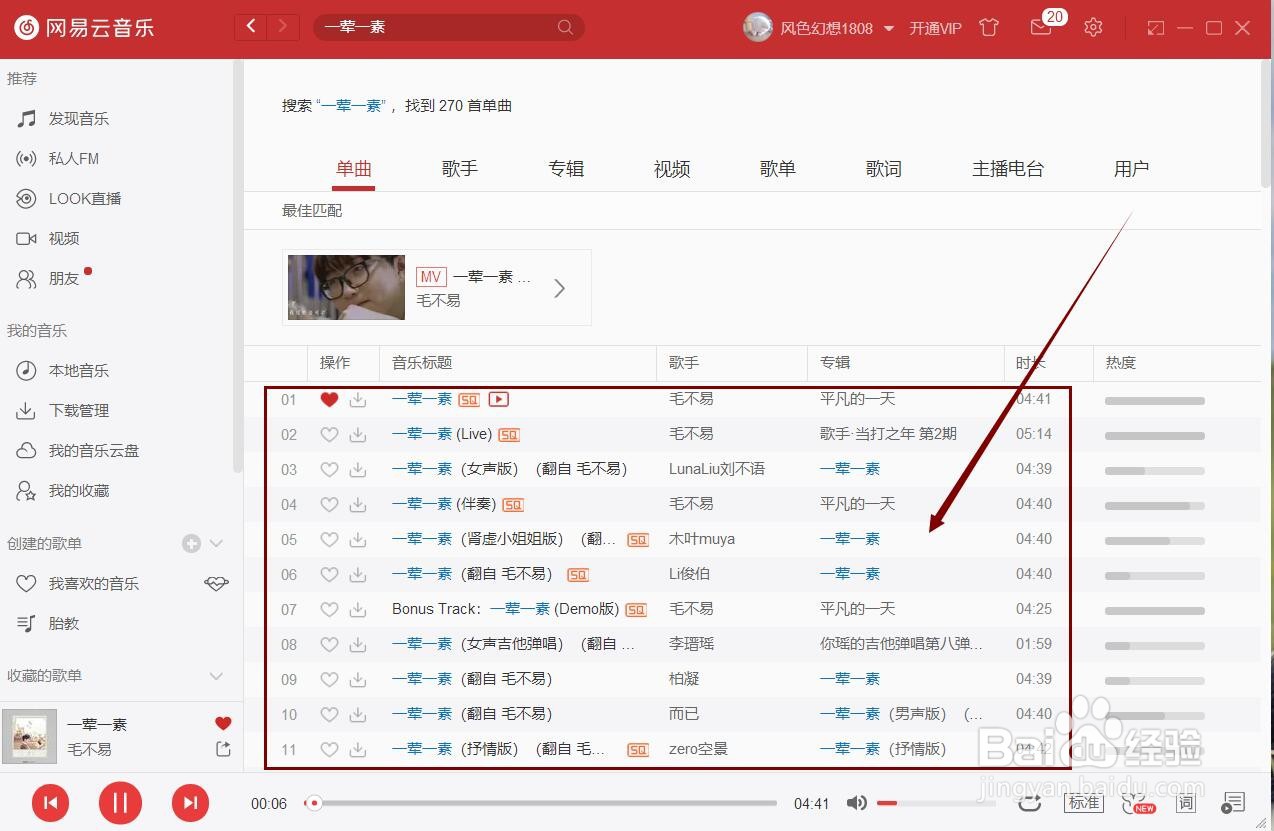Click the search magnifier icon

(x=566, y=27)
